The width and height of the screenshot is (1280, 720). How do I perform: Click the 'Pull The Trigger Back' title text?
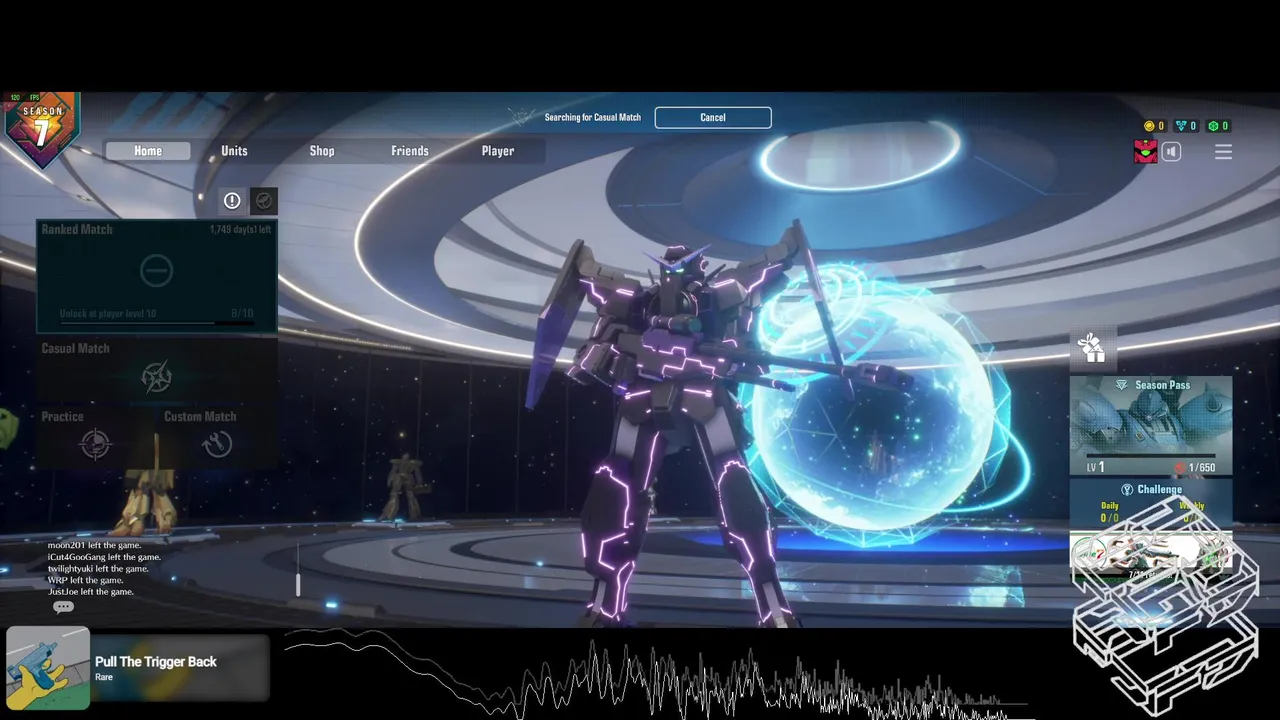coord(156,662)
